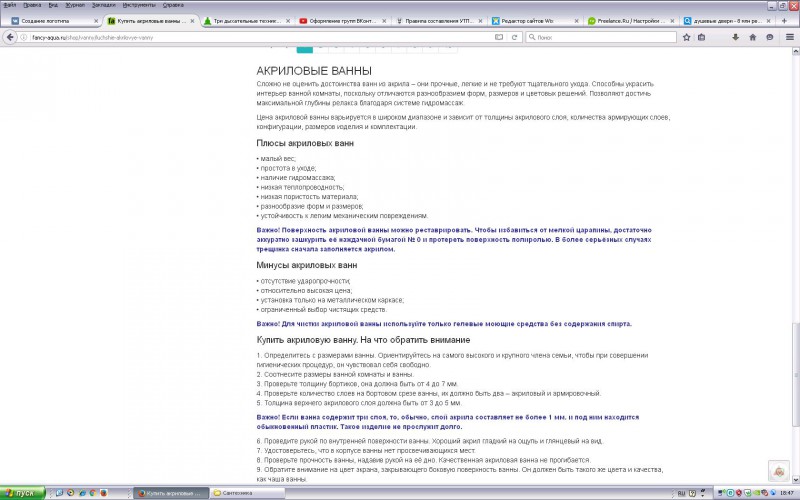Switch to the 'Три дыхательные техник' tab

247,21
